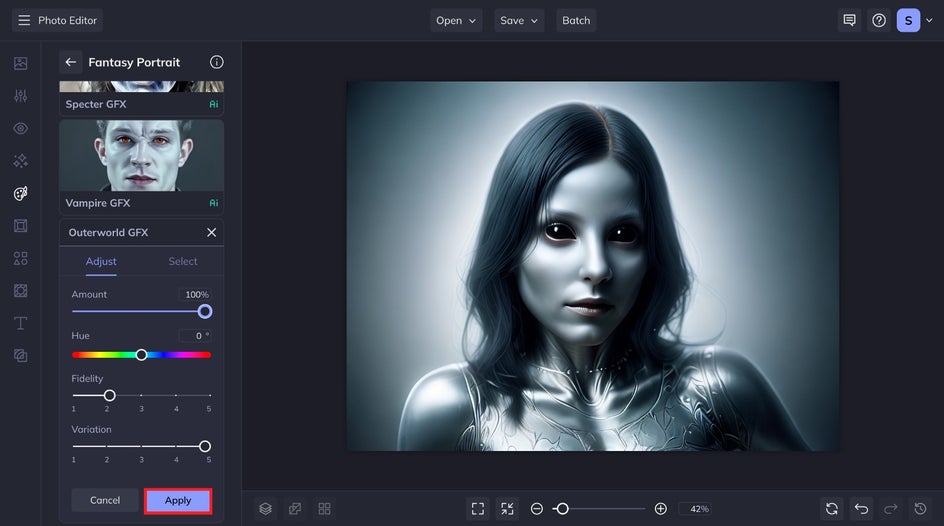This screenshot has width=944, height=526.
Task: Toggle the grid view icon
Action: (324, 509)
